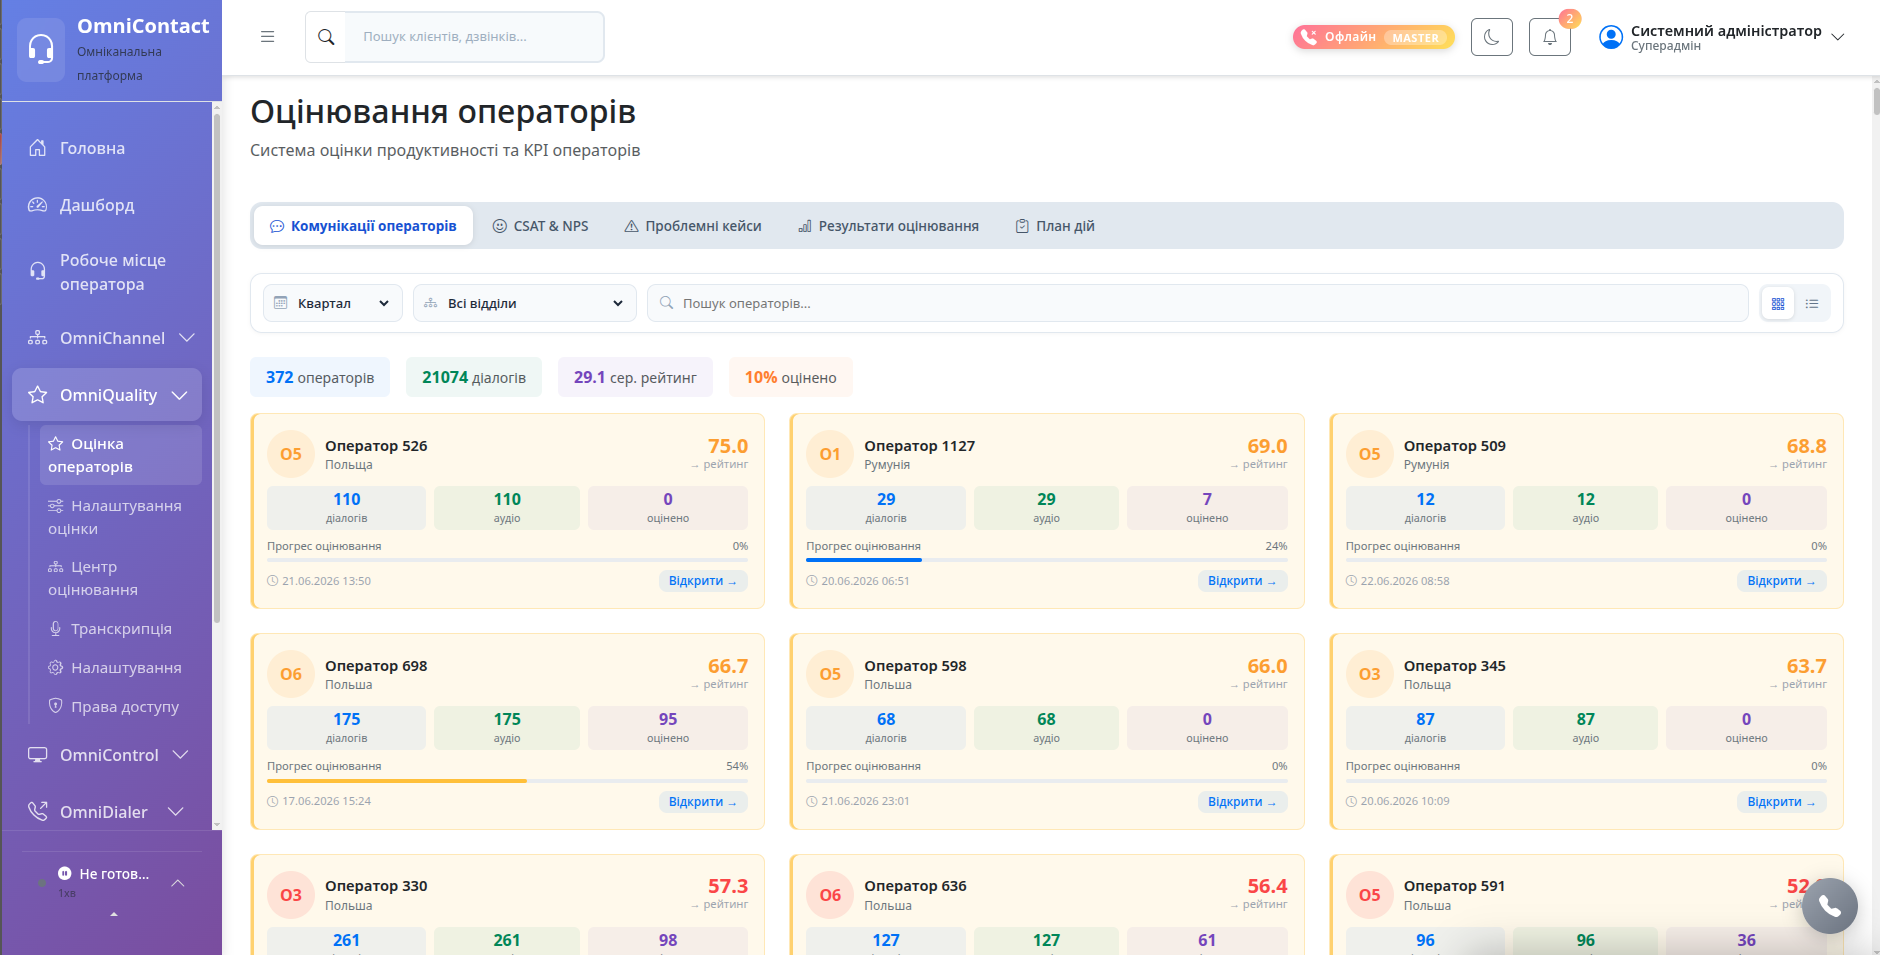This screenshot has height=955, width=1880.
Task: Click the 21074 діалогів stat badge
Action: (474, 377)
